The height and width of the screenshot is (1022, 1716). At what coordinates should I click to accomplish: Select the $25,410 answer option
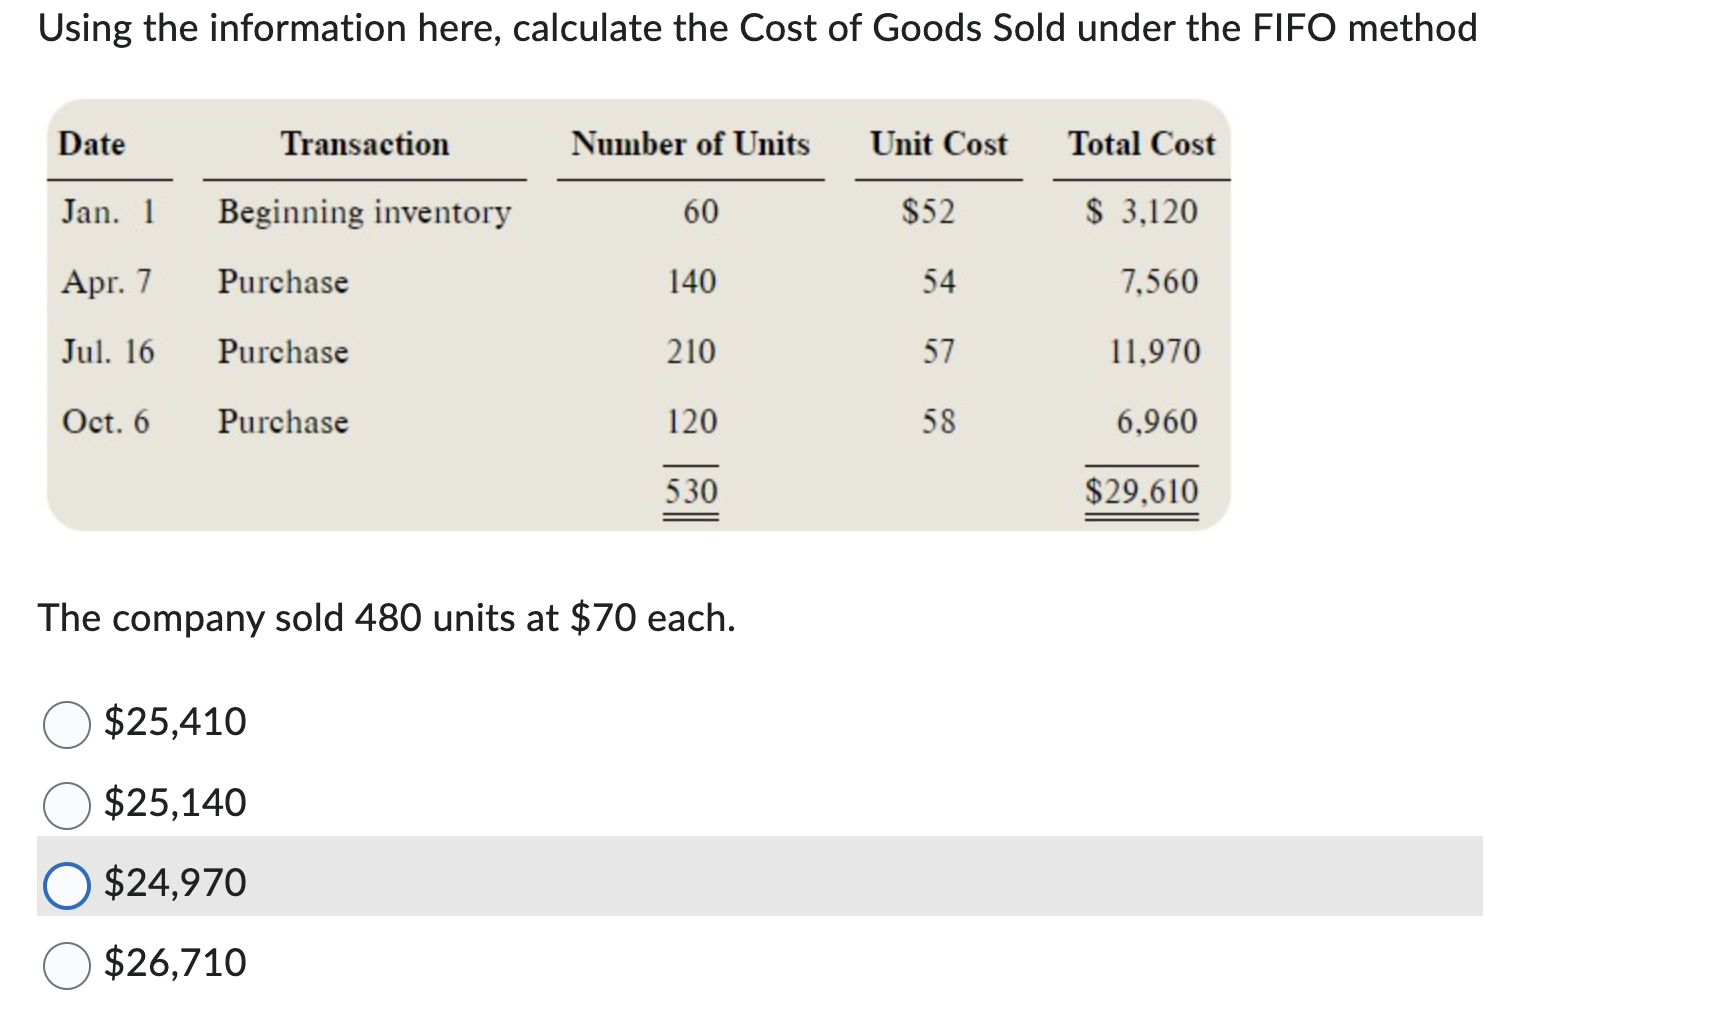click(65, 721)
